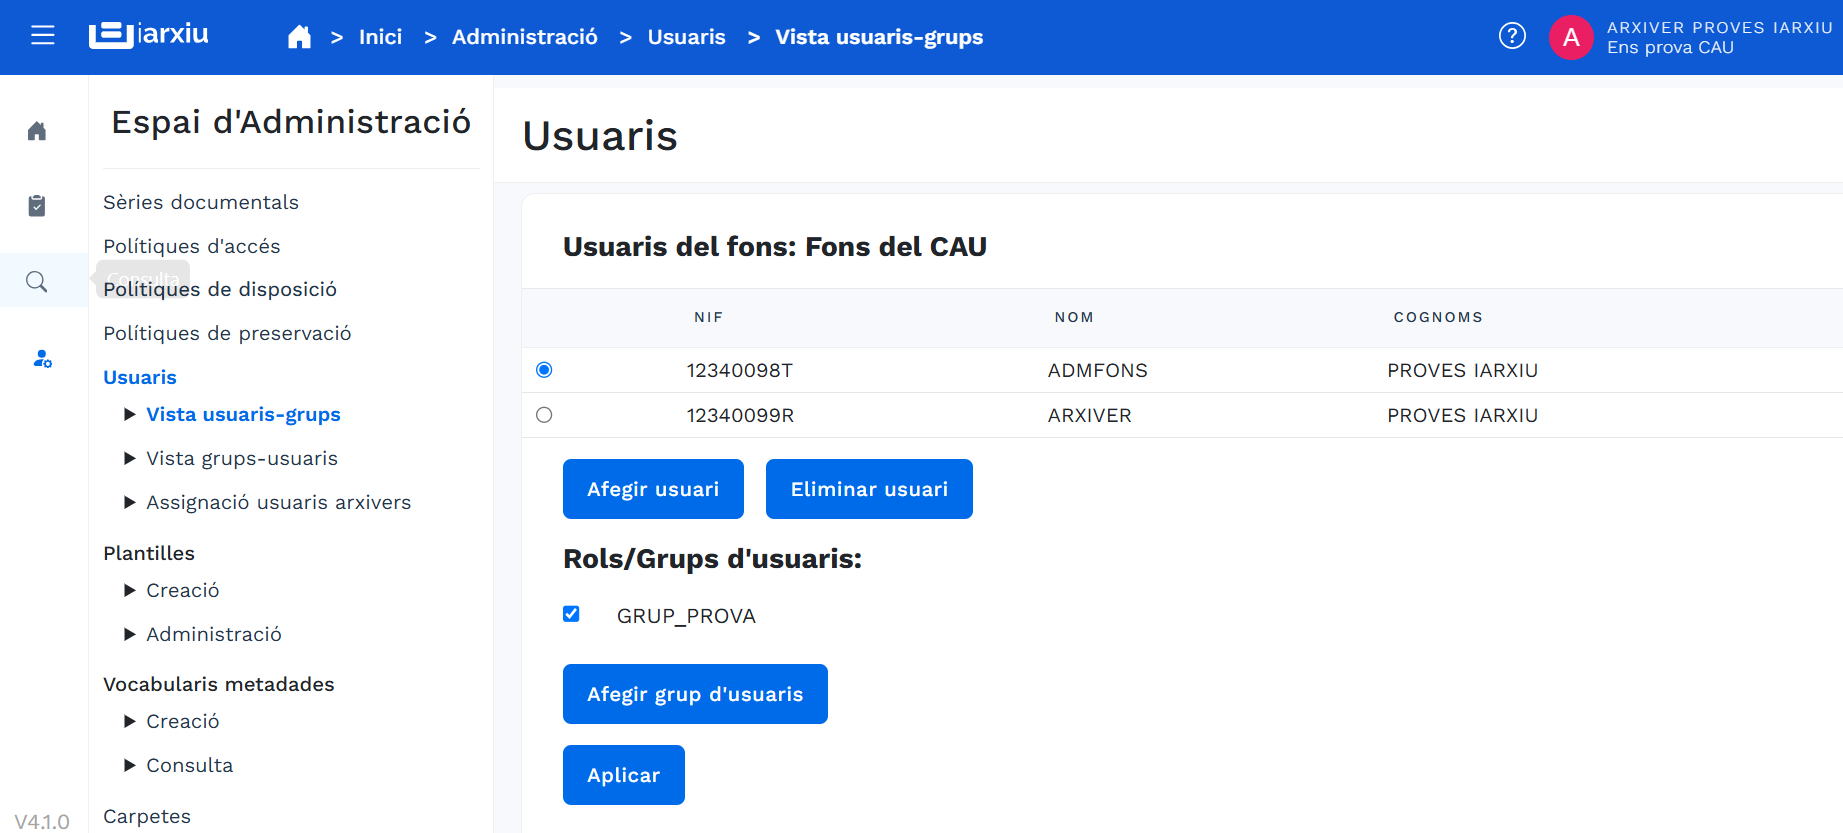Screen dimensions: 1843x833
Task: Open Polítiques de preservació menu item
Action: tap(227, 333)
